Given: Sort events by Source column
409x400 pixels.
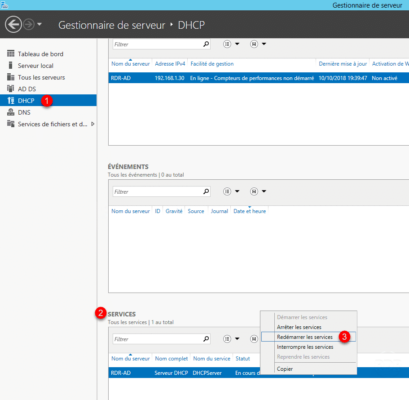Looking at the screenshot, I should 196,211.
